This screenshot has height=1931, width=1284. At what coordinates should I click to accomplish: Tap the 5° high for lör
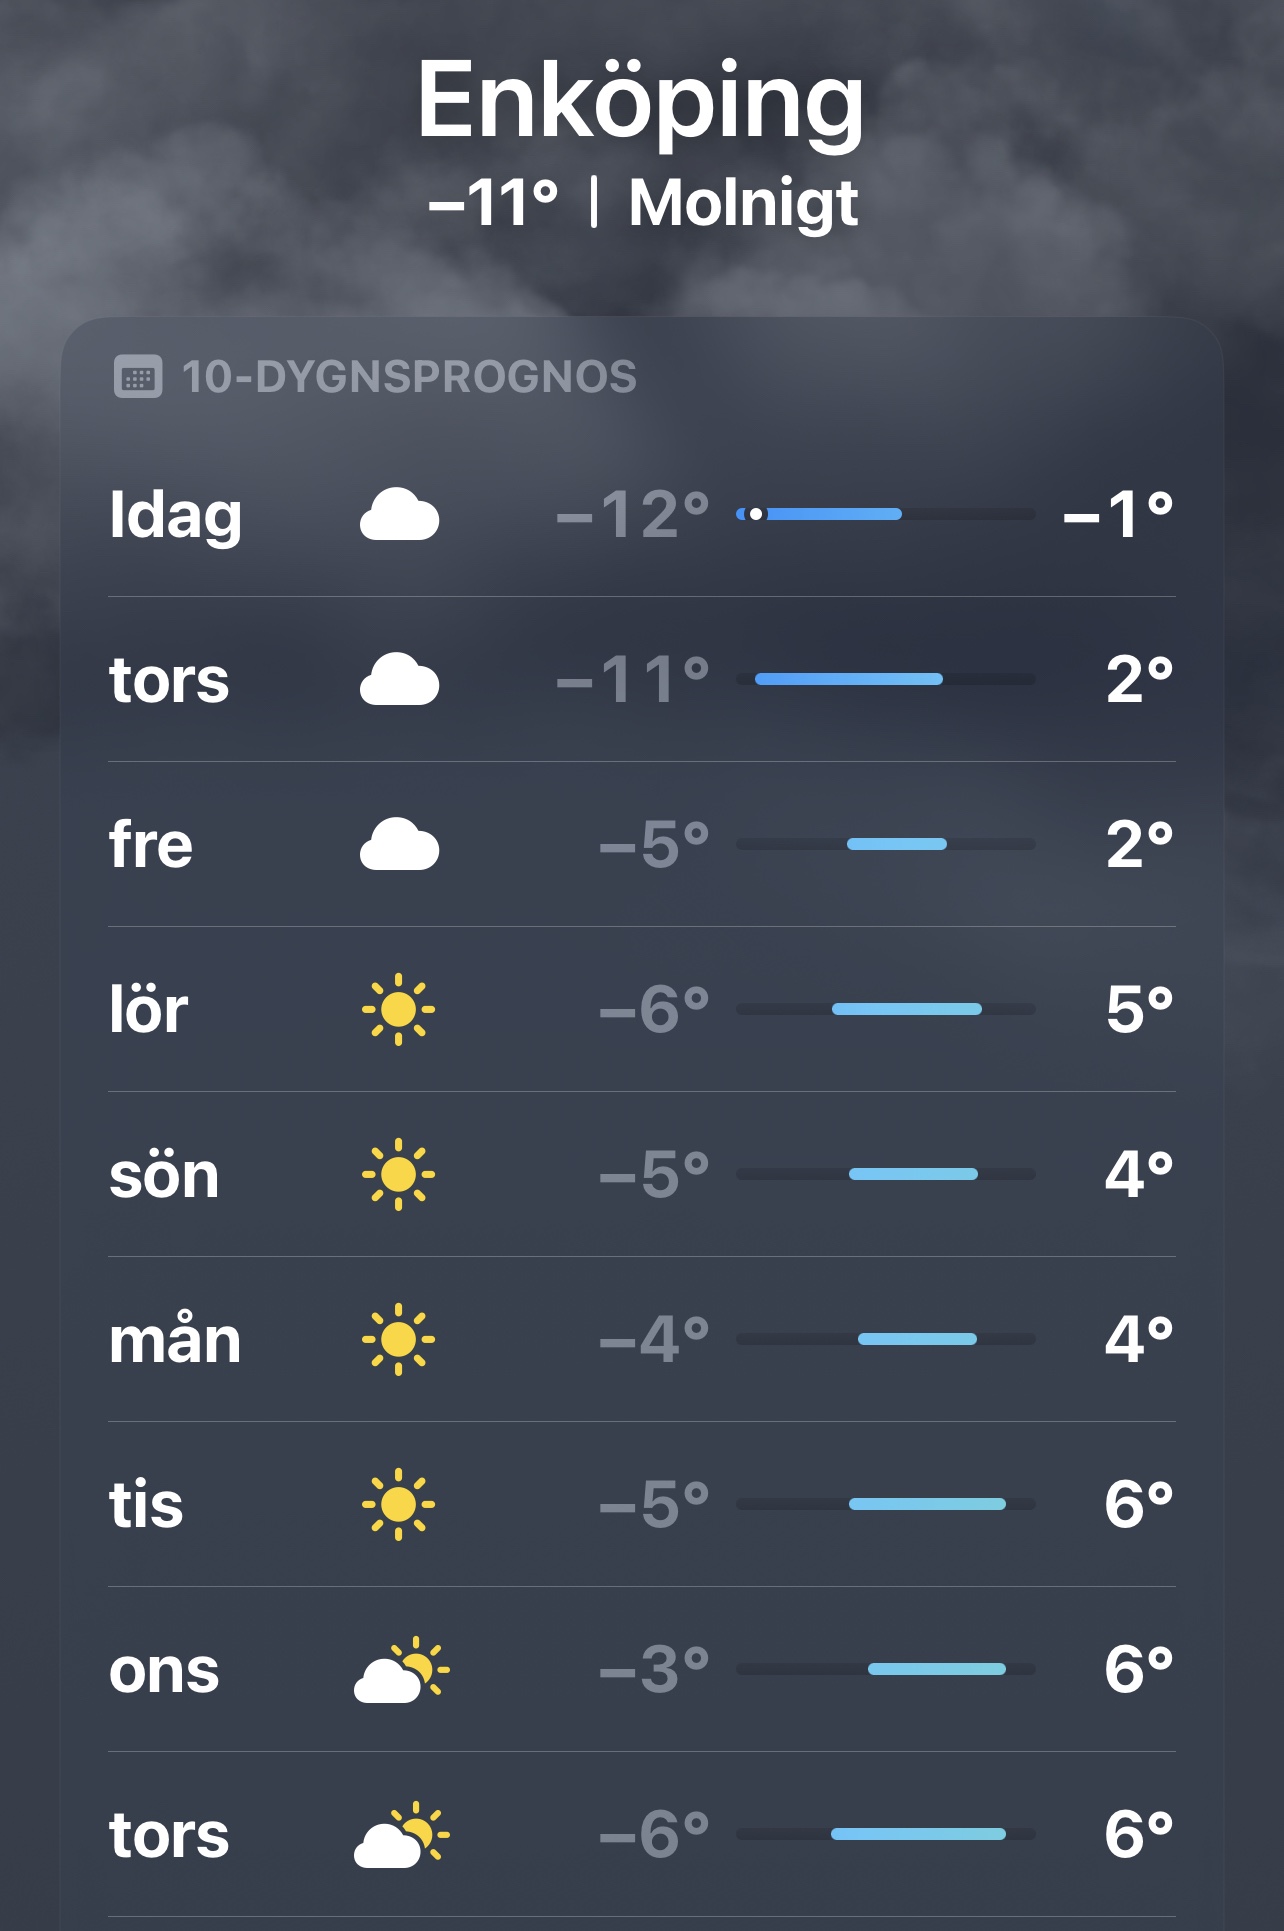pyautogui.click(x=1139, y=1009)
